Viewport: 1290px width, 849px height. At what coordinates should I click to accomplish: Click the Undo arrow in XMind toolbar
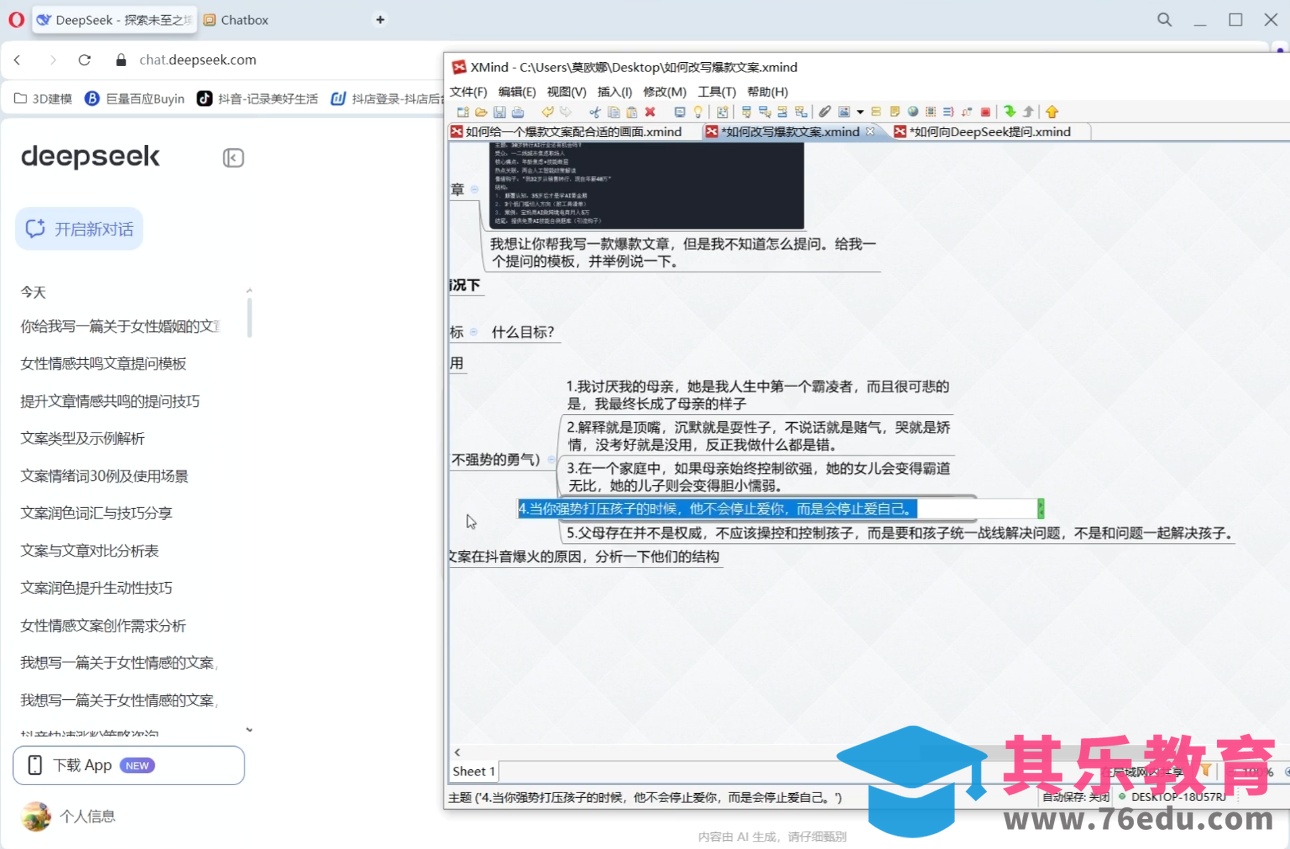[547, 112]
